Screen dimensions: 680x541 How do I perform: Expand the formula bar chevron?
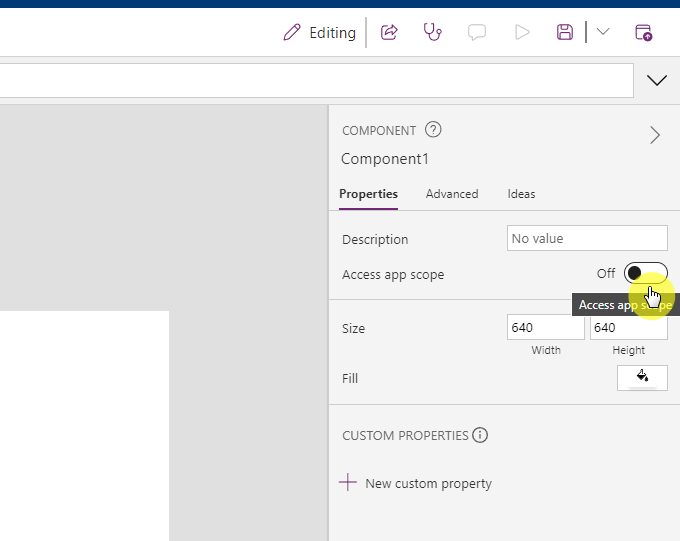[x=657, y=80]
